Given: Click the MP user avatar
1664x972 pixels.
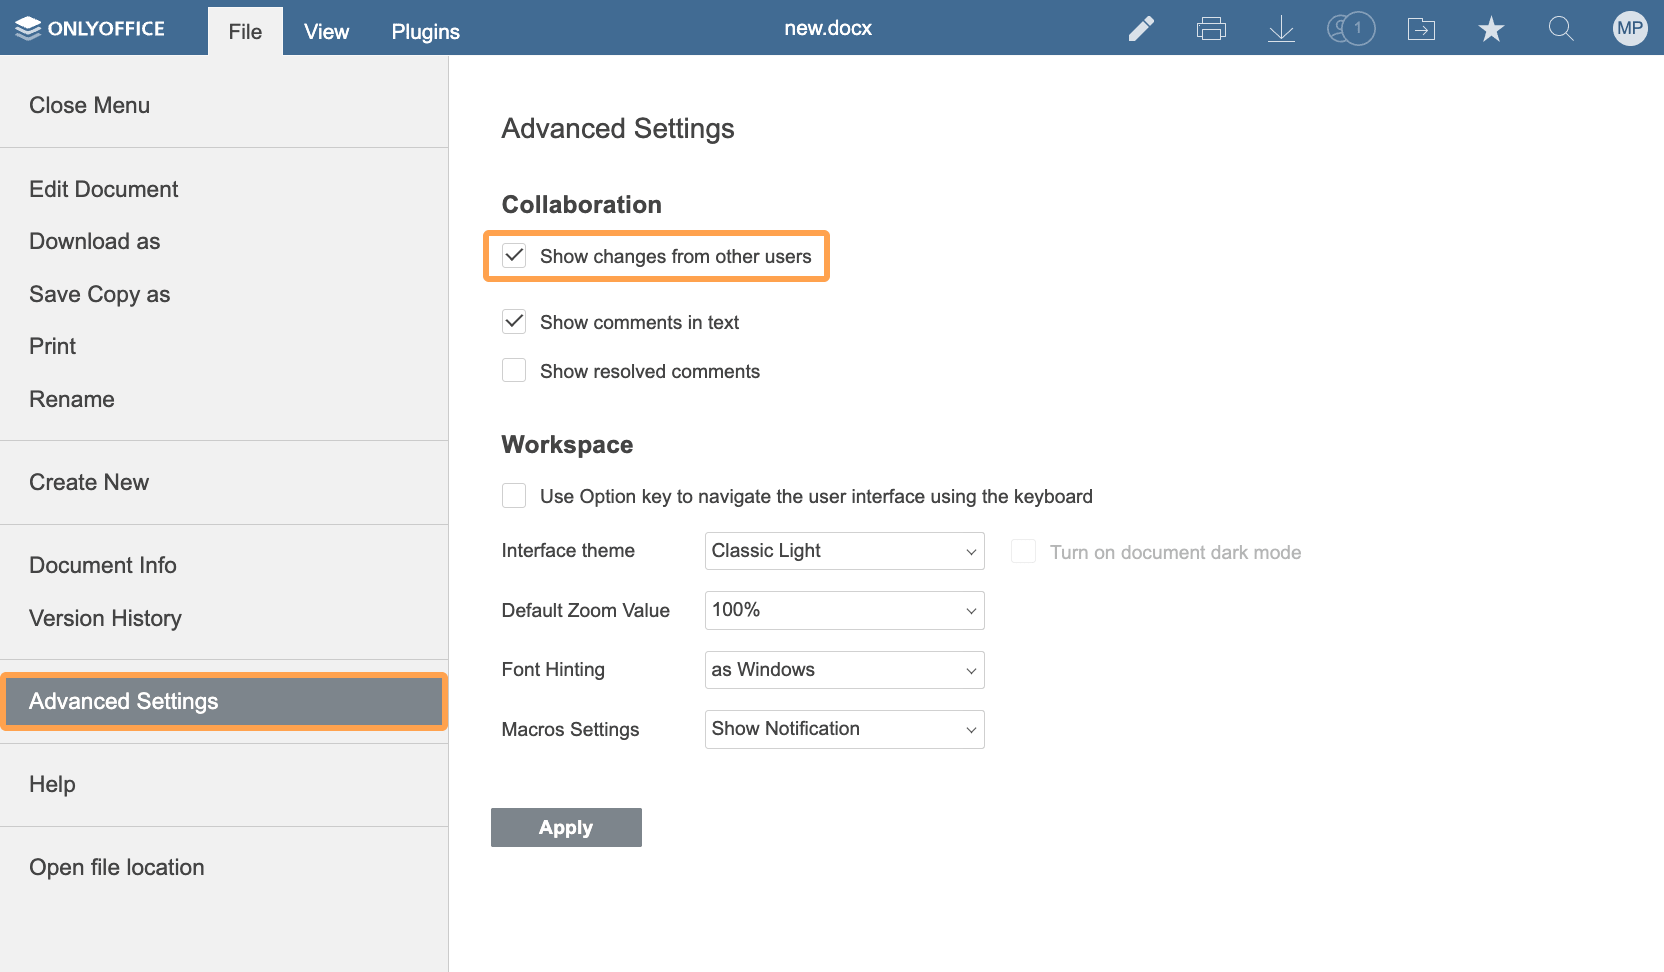Looking at the screenshot, I should 1630,29.
